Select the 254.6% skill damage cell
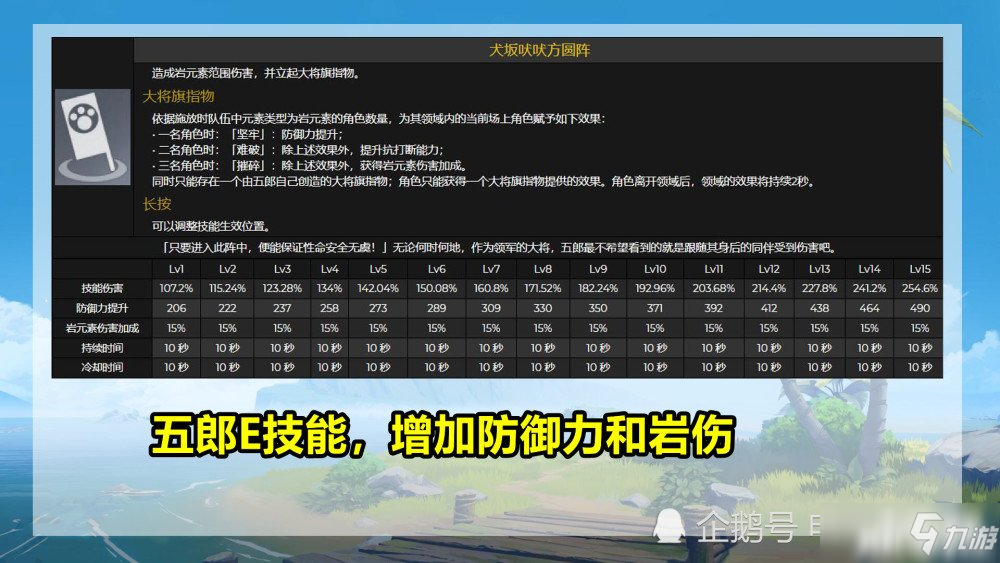 coord(920,289)
